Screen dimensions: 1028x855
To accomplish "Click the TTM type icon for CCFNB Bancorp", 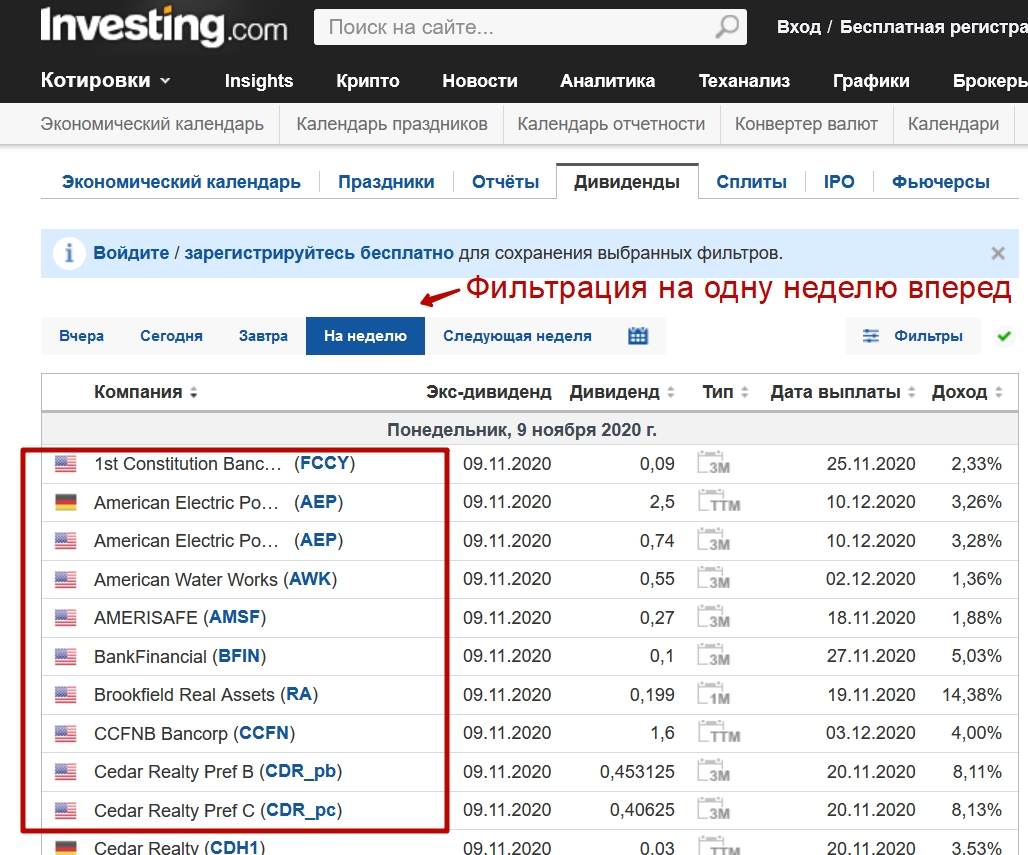I will click(x=718, y=733).
